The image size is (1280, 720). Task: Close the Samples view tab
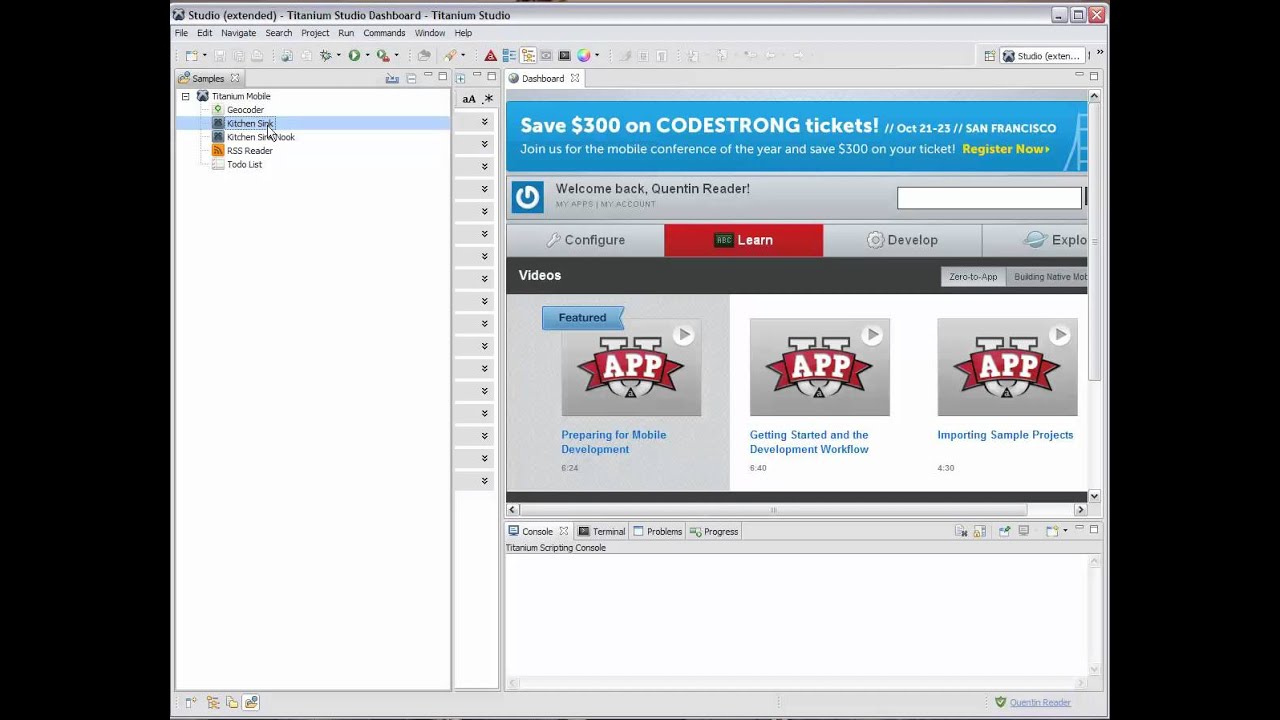click(x=235, y=78)
